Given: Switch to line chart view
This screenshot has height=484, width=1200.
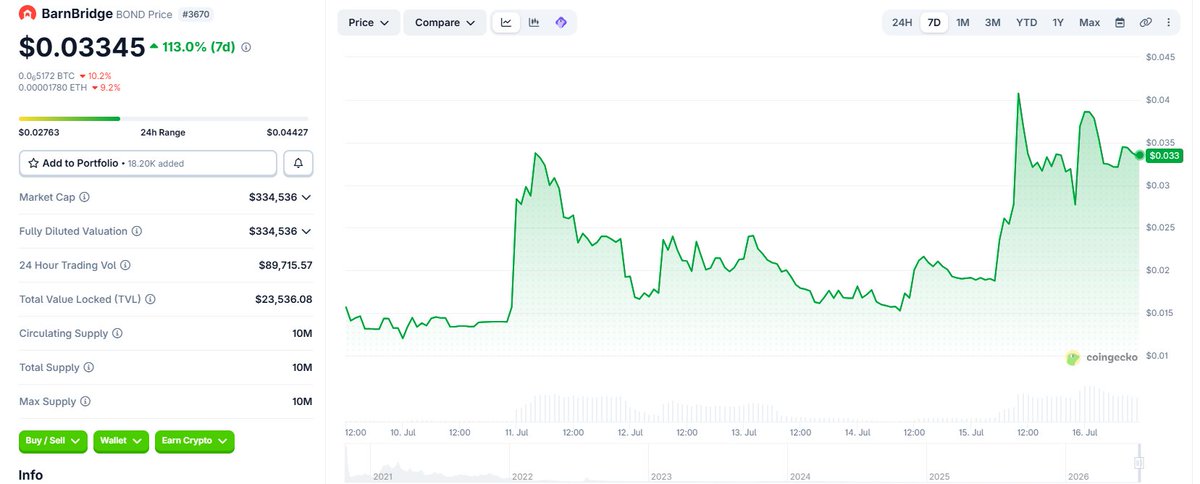Looking at the screenshot, I should 507,22.
